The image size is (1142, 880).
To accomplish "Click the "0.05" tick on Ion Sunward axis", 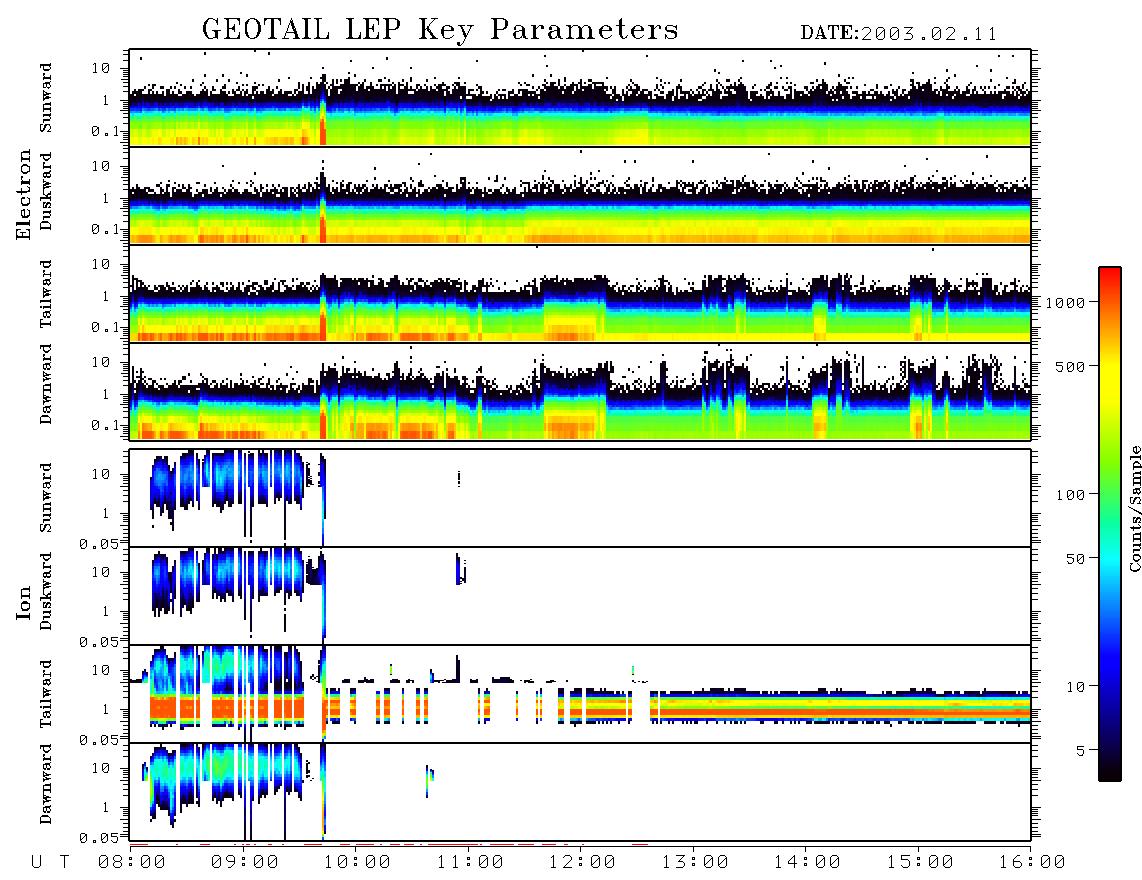I will [x=99, y=543].
